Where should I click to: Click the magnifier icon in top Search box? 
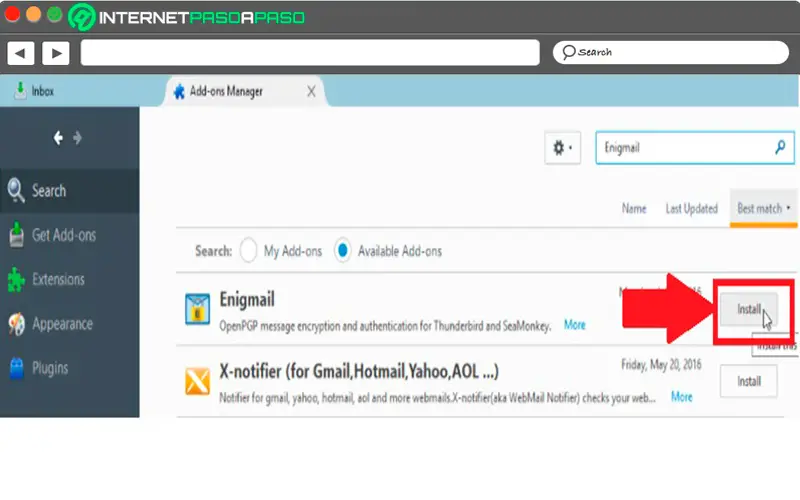(x=568, y=52)
